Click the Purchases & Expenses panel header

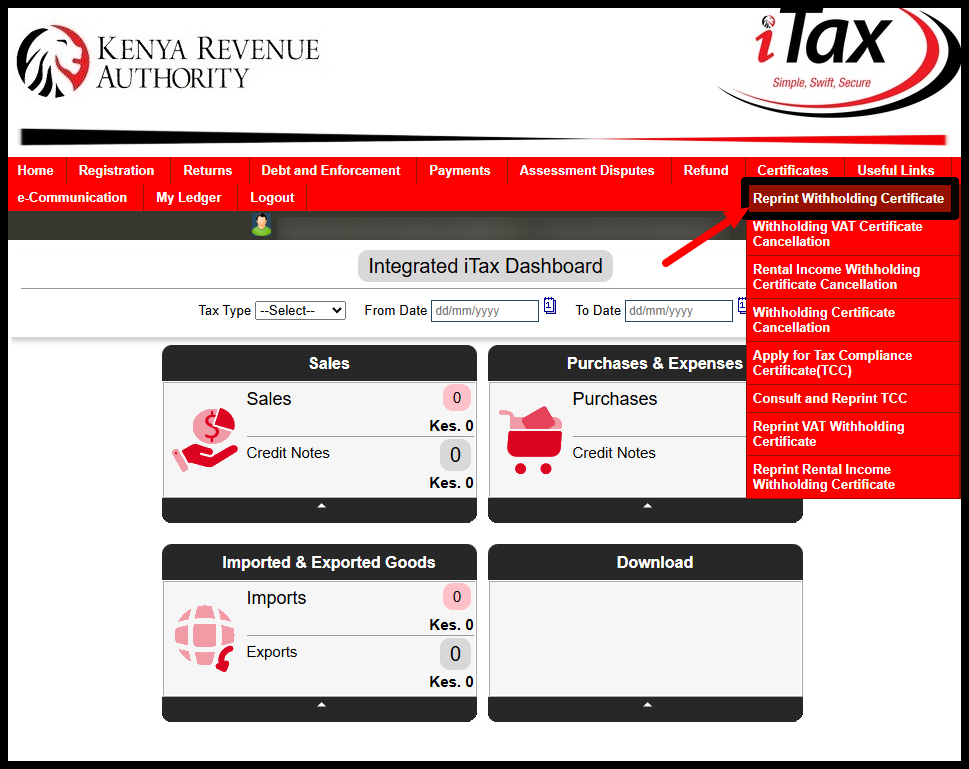(x=618, y=363)
